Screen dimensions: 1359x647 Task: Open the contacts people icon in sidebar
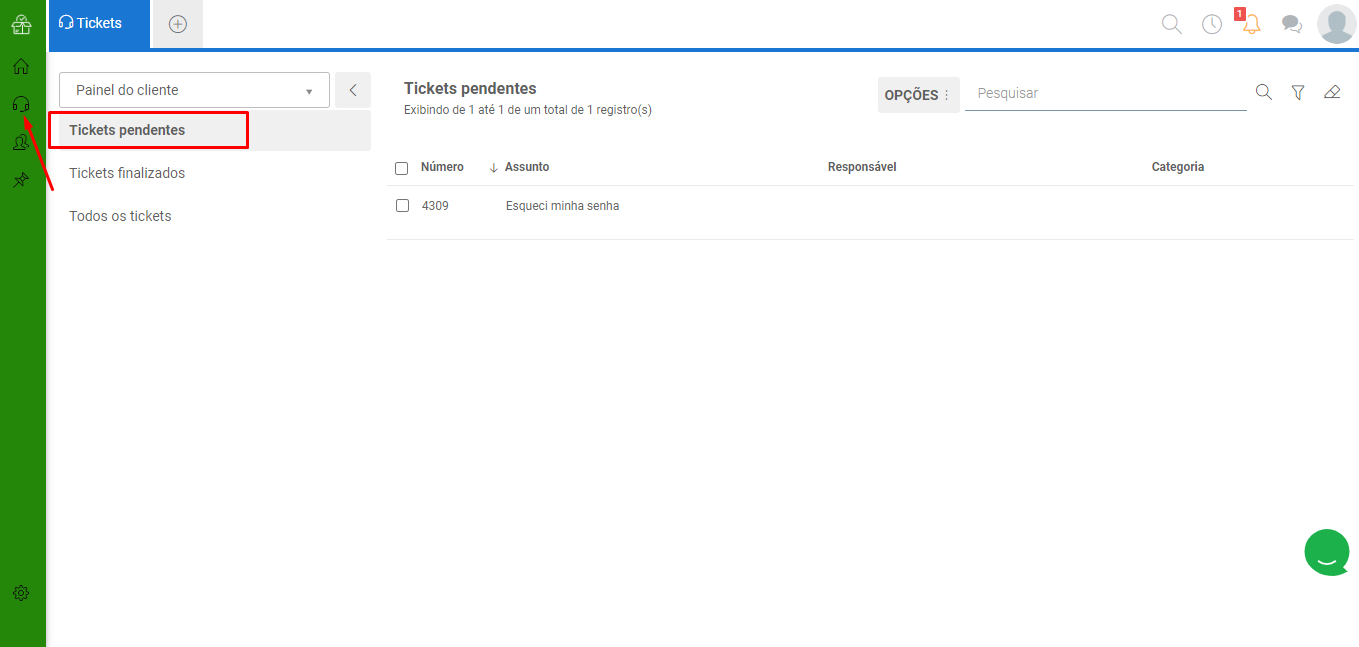tap(21, 143)
